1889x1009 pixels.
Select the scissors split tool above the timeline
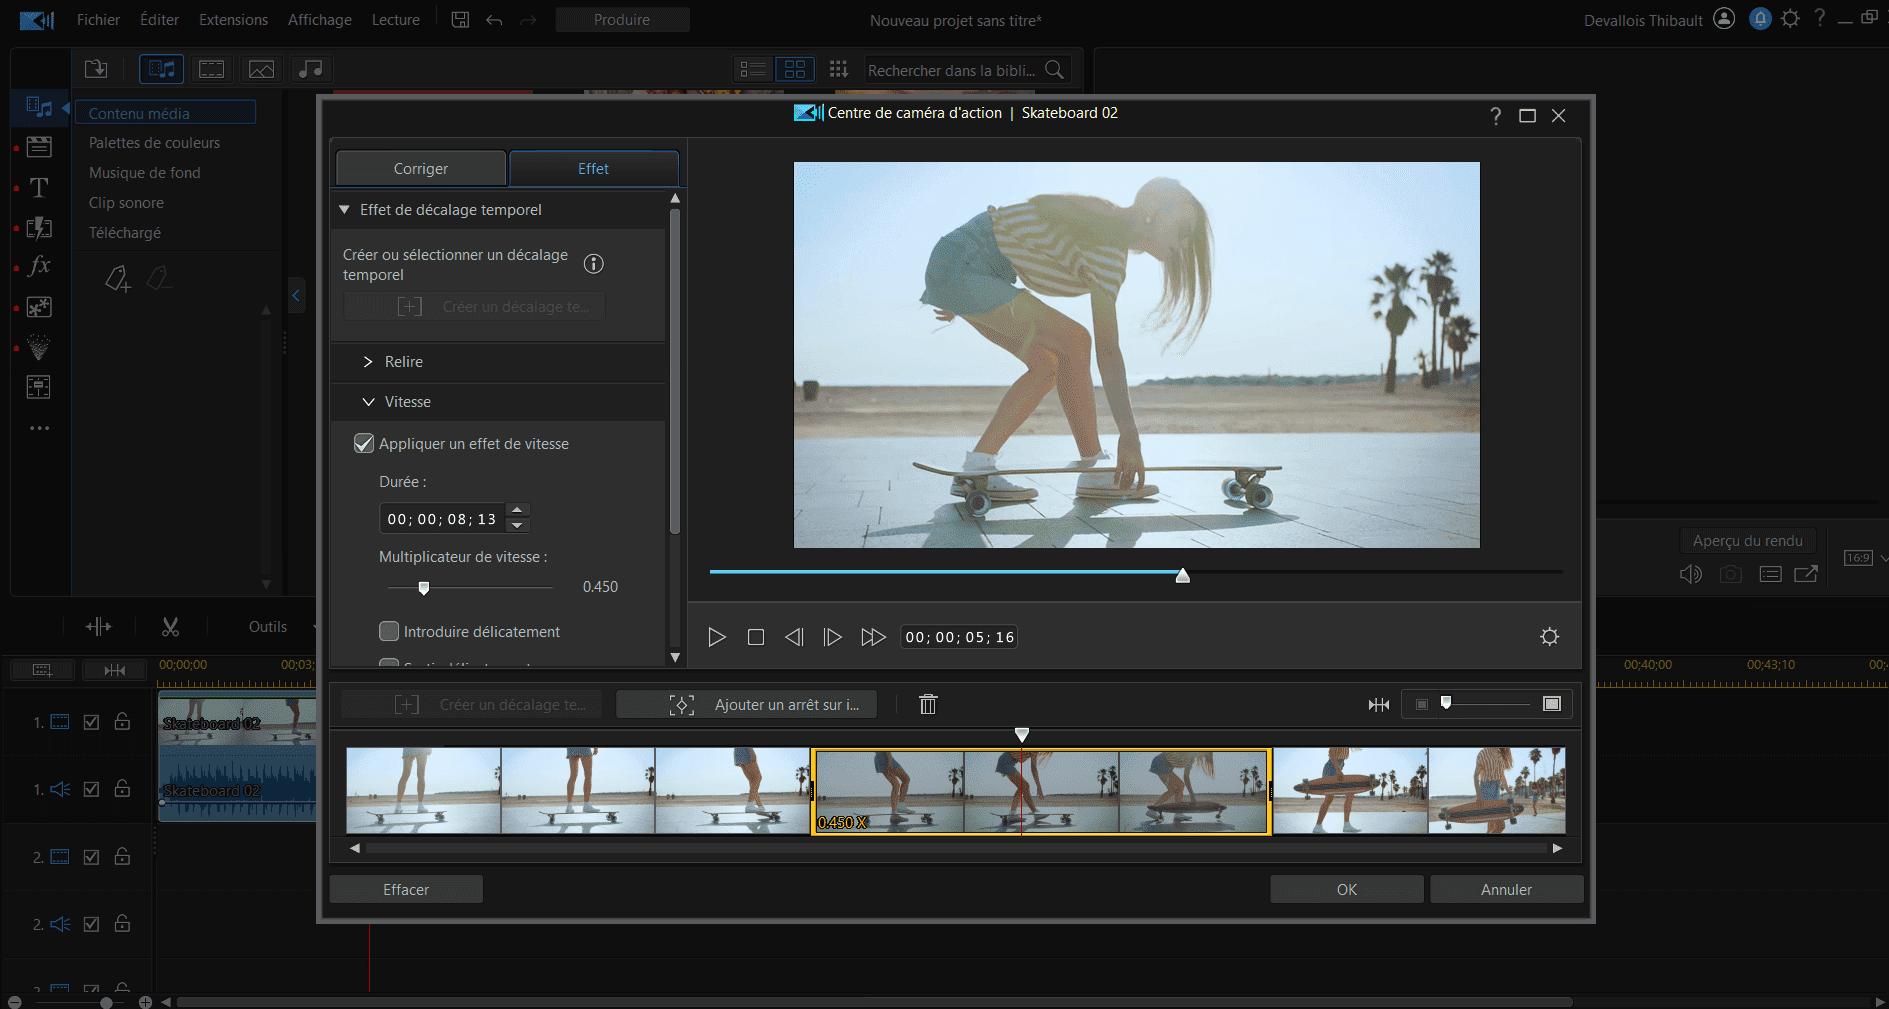click(x=170, y=626)
